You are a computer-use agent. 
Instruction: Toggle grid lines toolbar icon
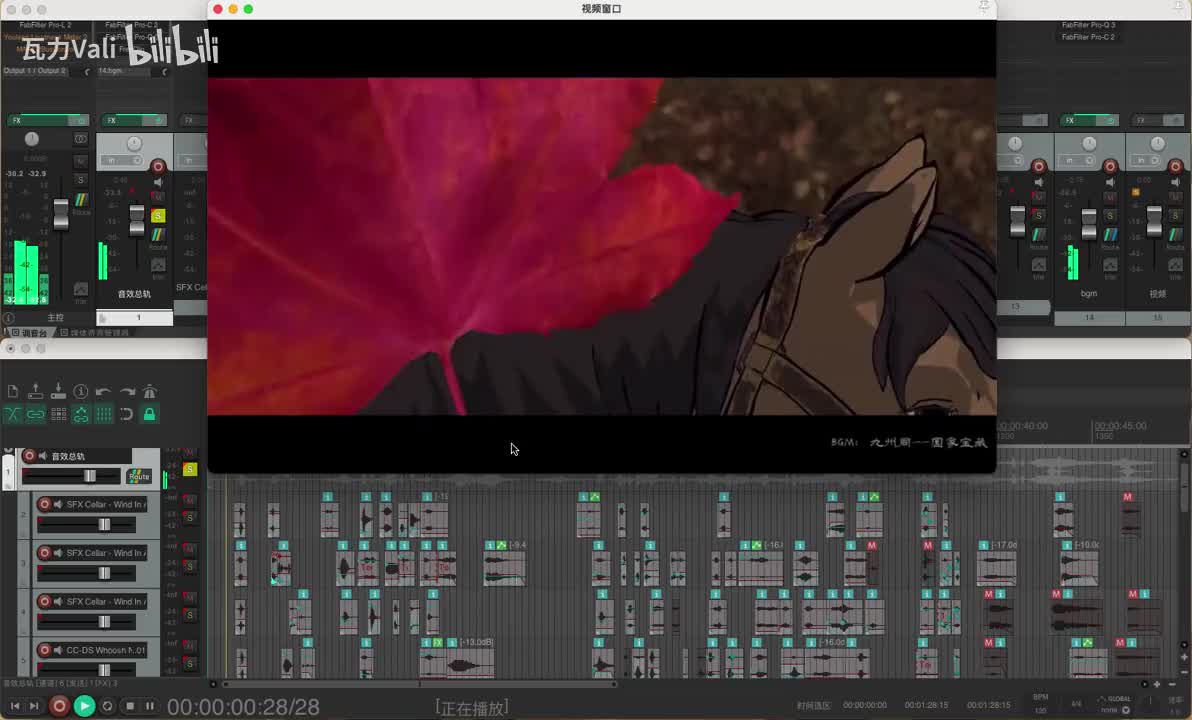pyautogui.click(x=103, y=414)
